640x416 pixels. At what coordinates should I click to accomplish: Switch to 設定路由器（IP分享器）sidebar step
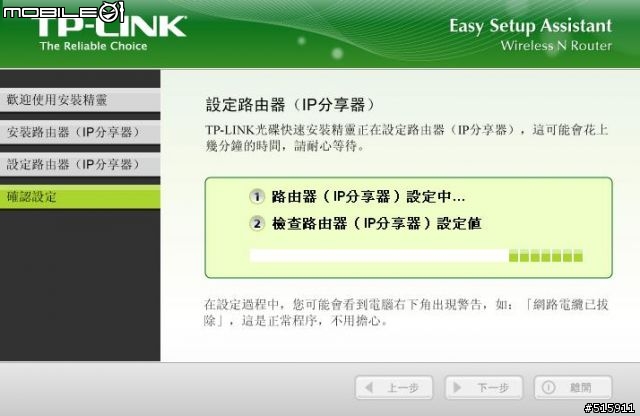pos(80,165)
